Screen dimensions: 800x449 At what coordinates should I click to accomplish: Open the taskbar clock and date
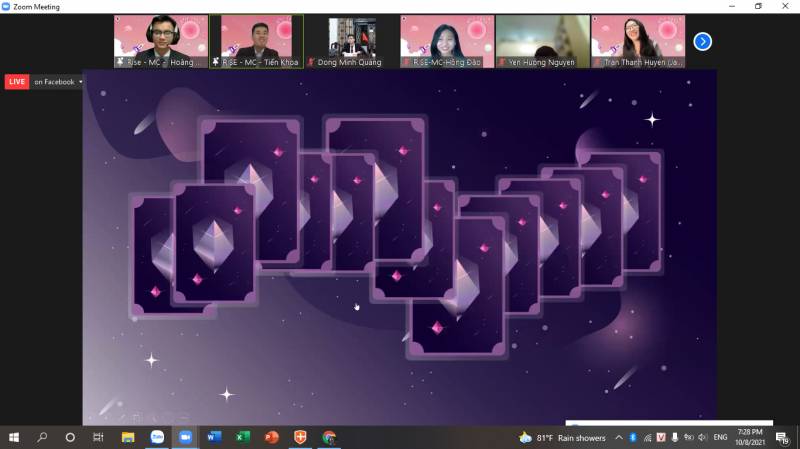click(752, 437)
